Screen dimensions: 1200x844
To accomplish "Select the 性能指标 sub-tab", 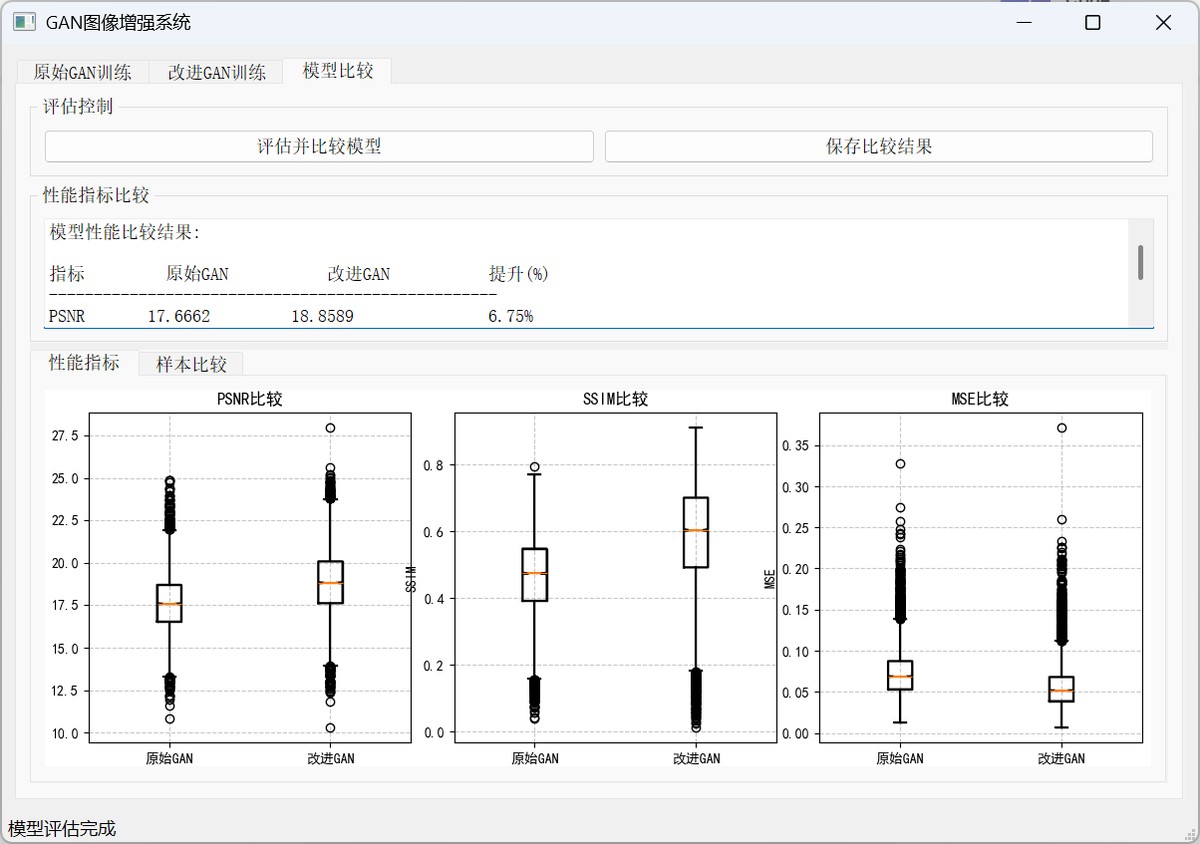I will click(84, 363).
